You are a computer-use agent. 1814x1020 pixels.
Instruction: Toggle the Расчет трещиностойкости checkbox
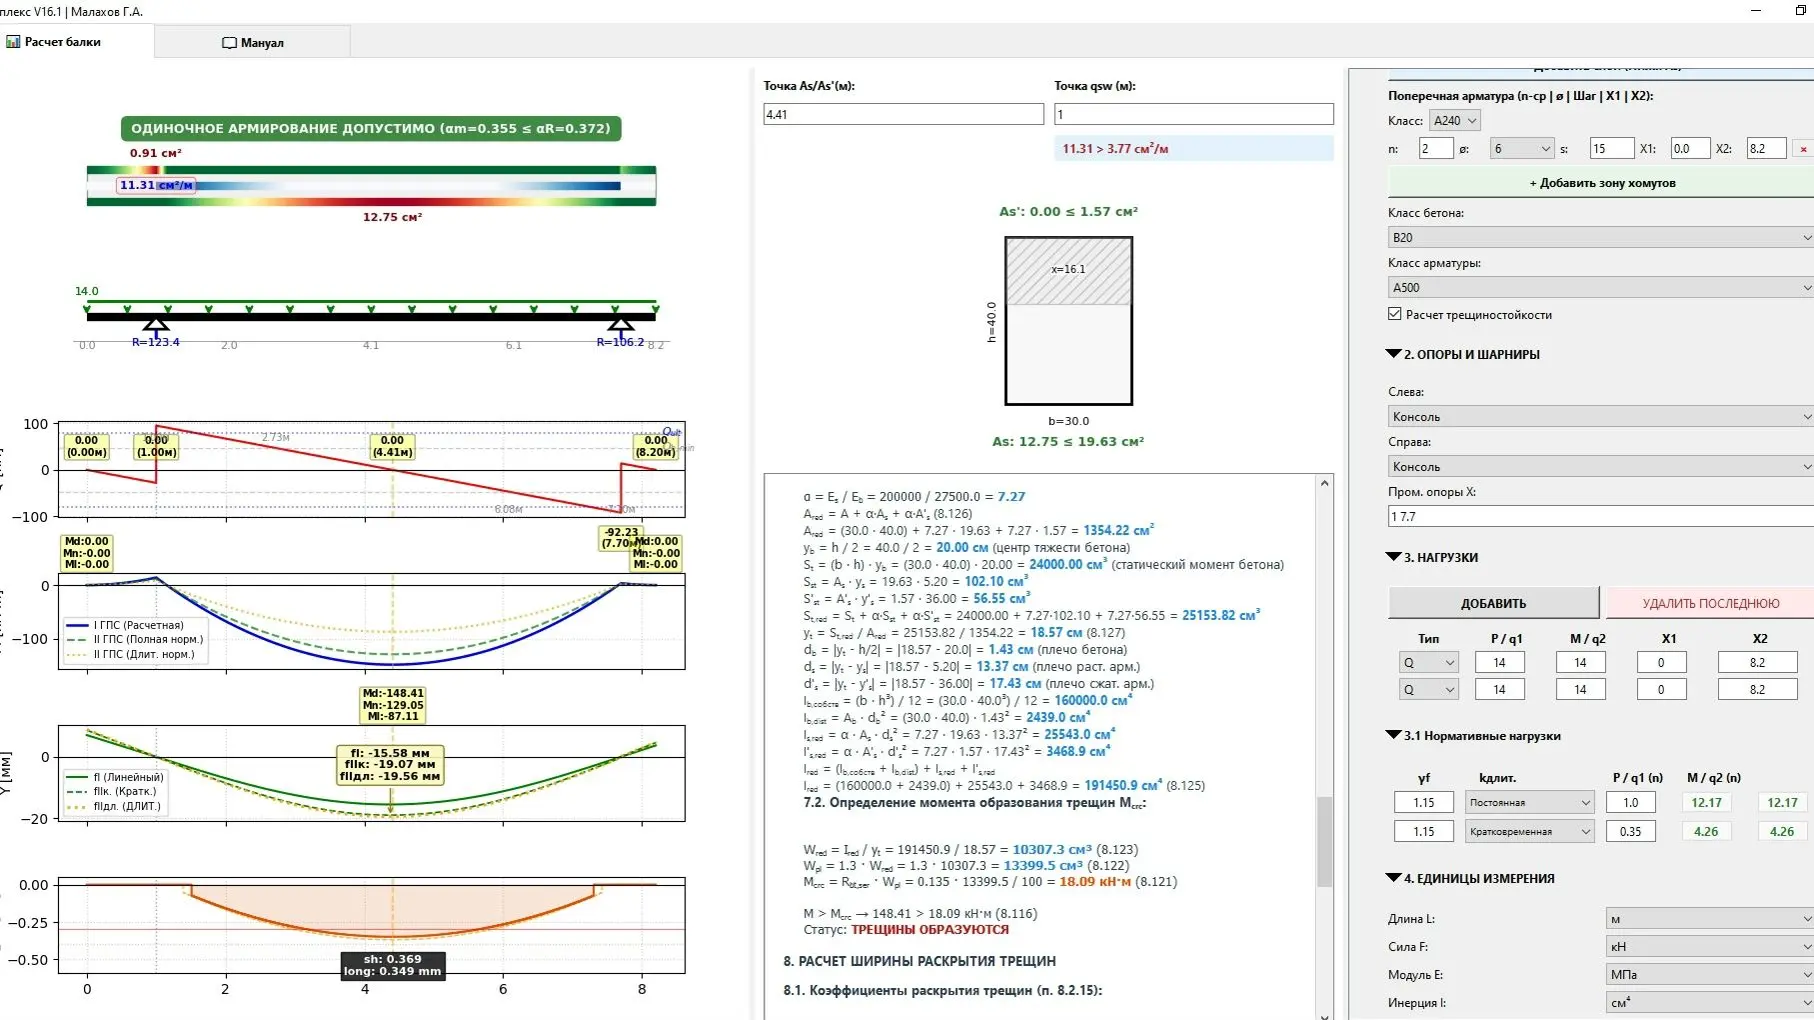coord(1395,314)
